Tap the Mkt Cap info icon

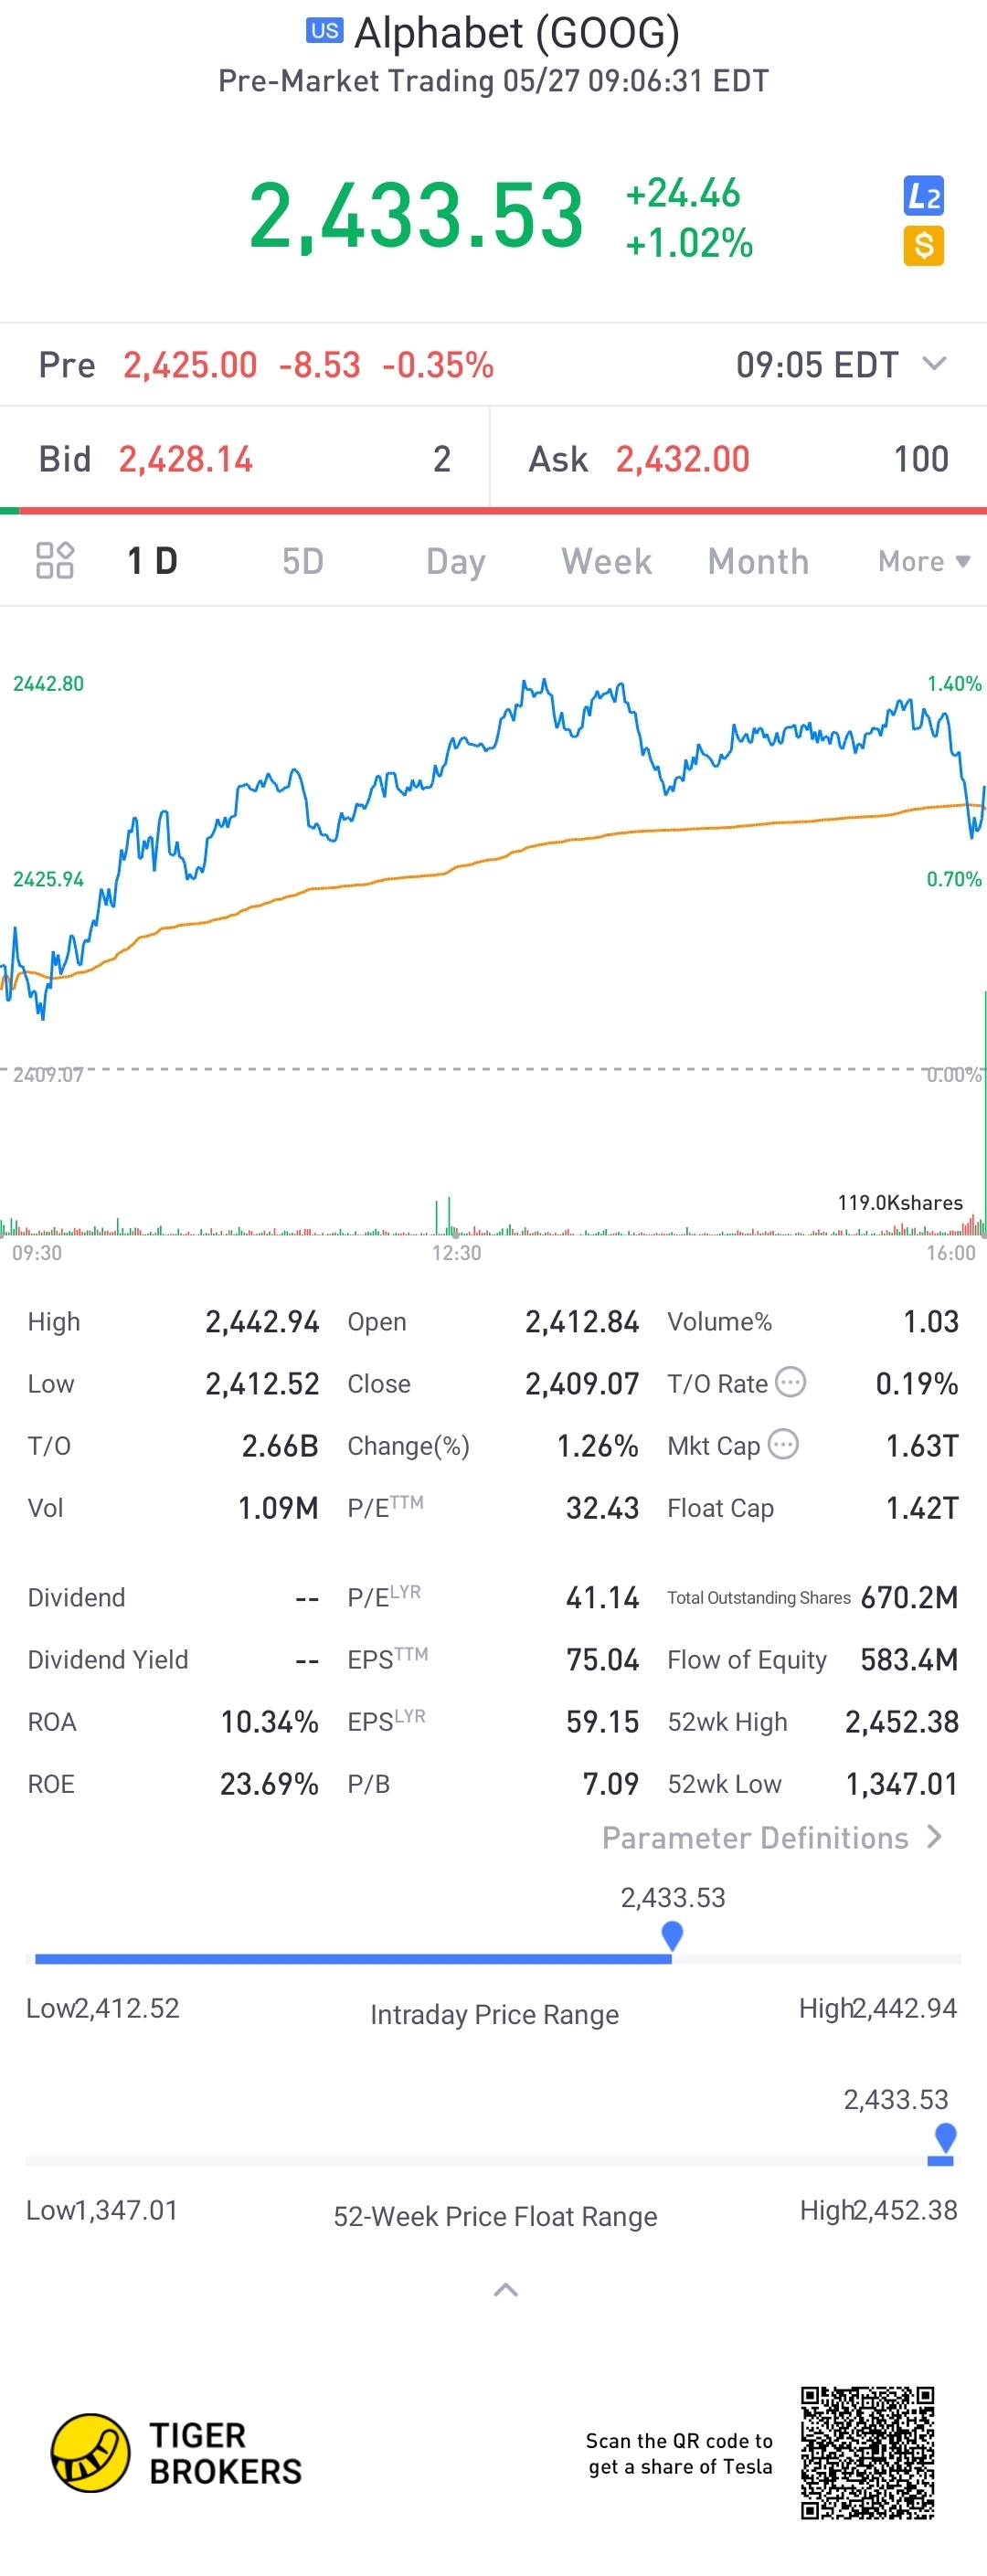coord(783,1444)
